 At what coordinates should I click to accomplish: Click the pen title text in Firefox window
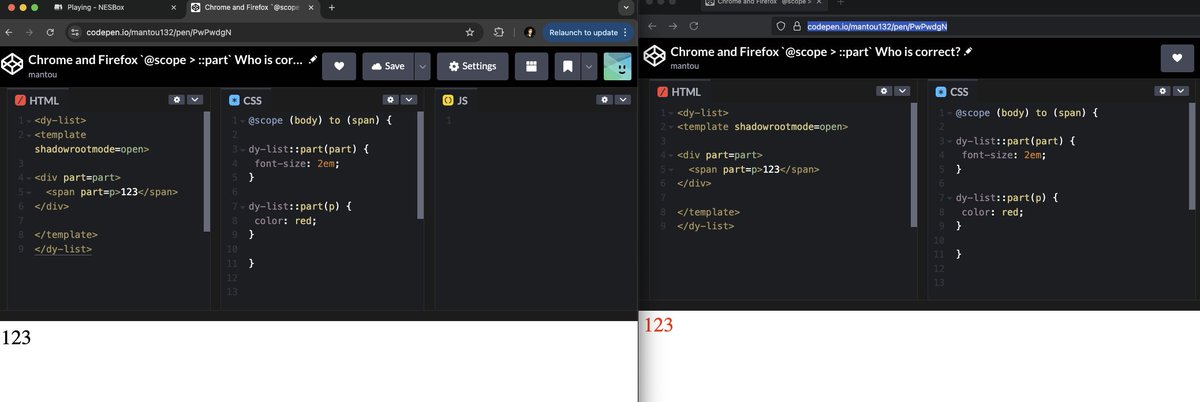[815, 51]
